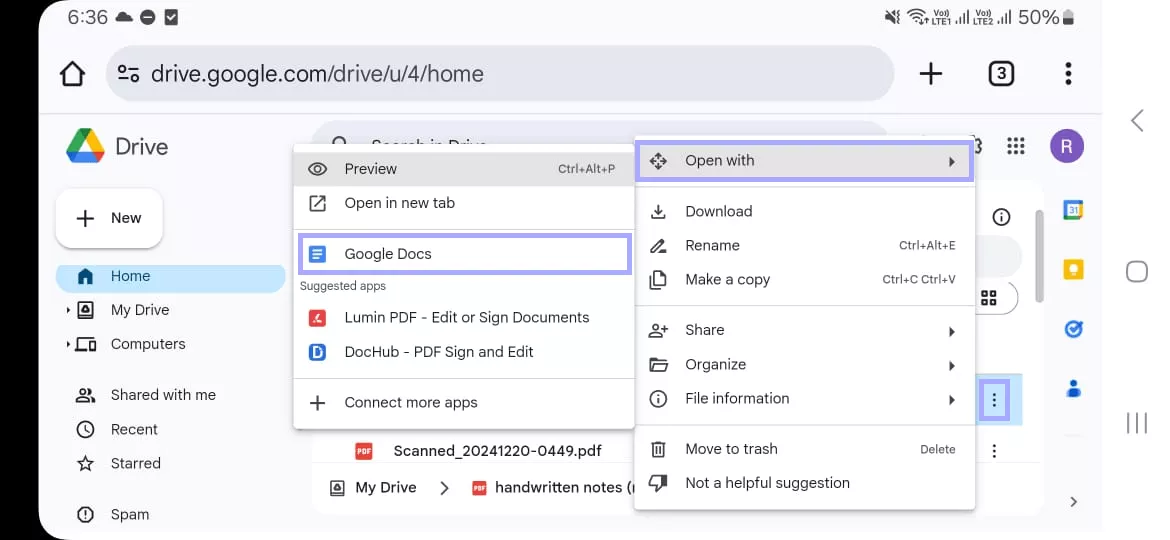The height and width of the screenshot is (540, 1170).
Task: Expand the side panel chevron at bottom right
Action: click(x=1073, y=502)
